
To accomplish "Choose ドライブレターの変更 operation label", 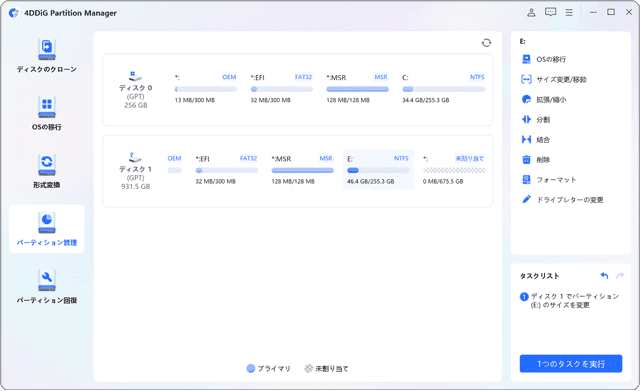I will [x=570, y=200].
